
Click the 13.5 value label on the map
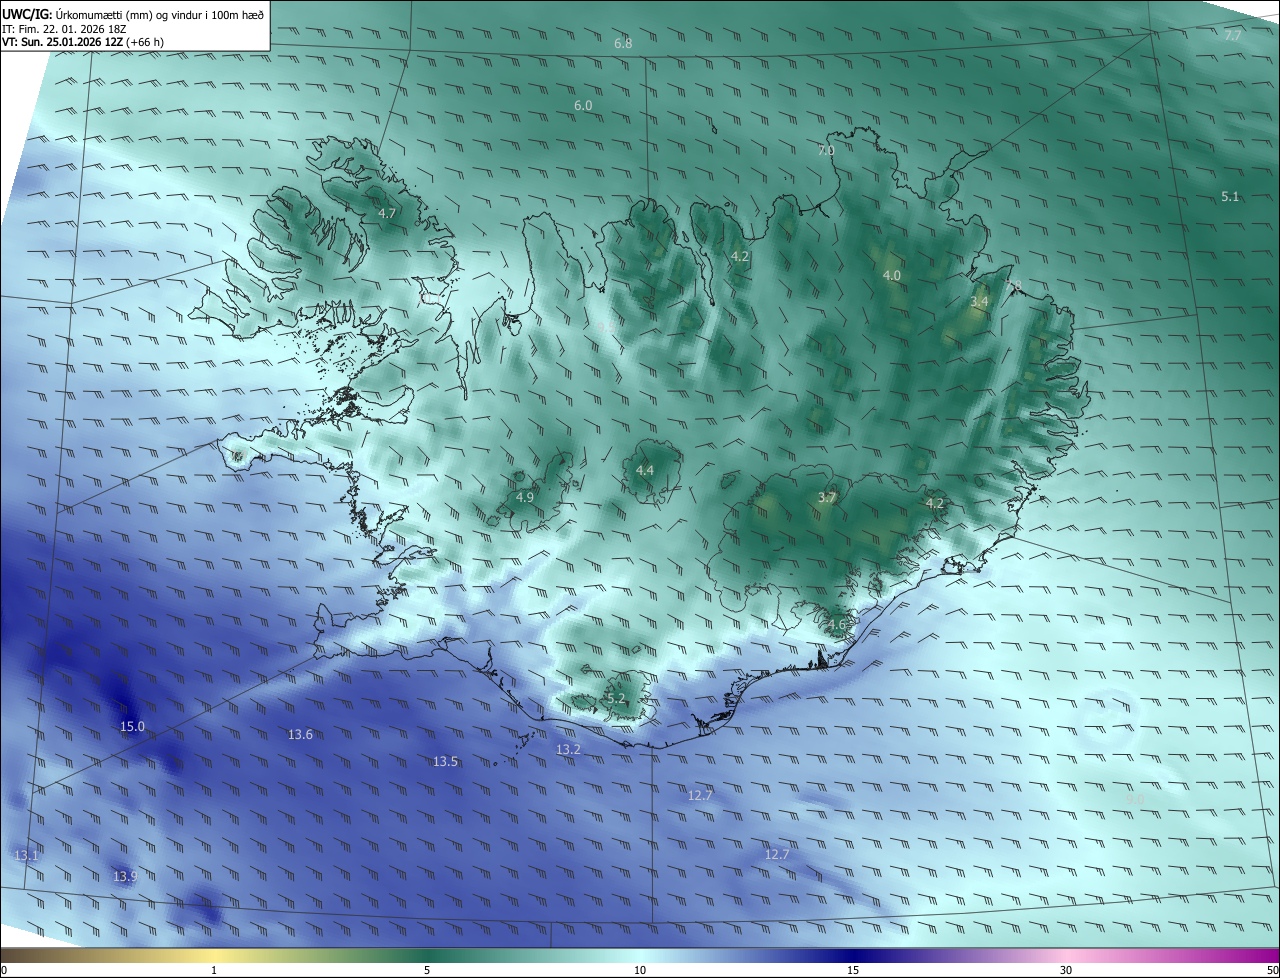click(445, 761)
